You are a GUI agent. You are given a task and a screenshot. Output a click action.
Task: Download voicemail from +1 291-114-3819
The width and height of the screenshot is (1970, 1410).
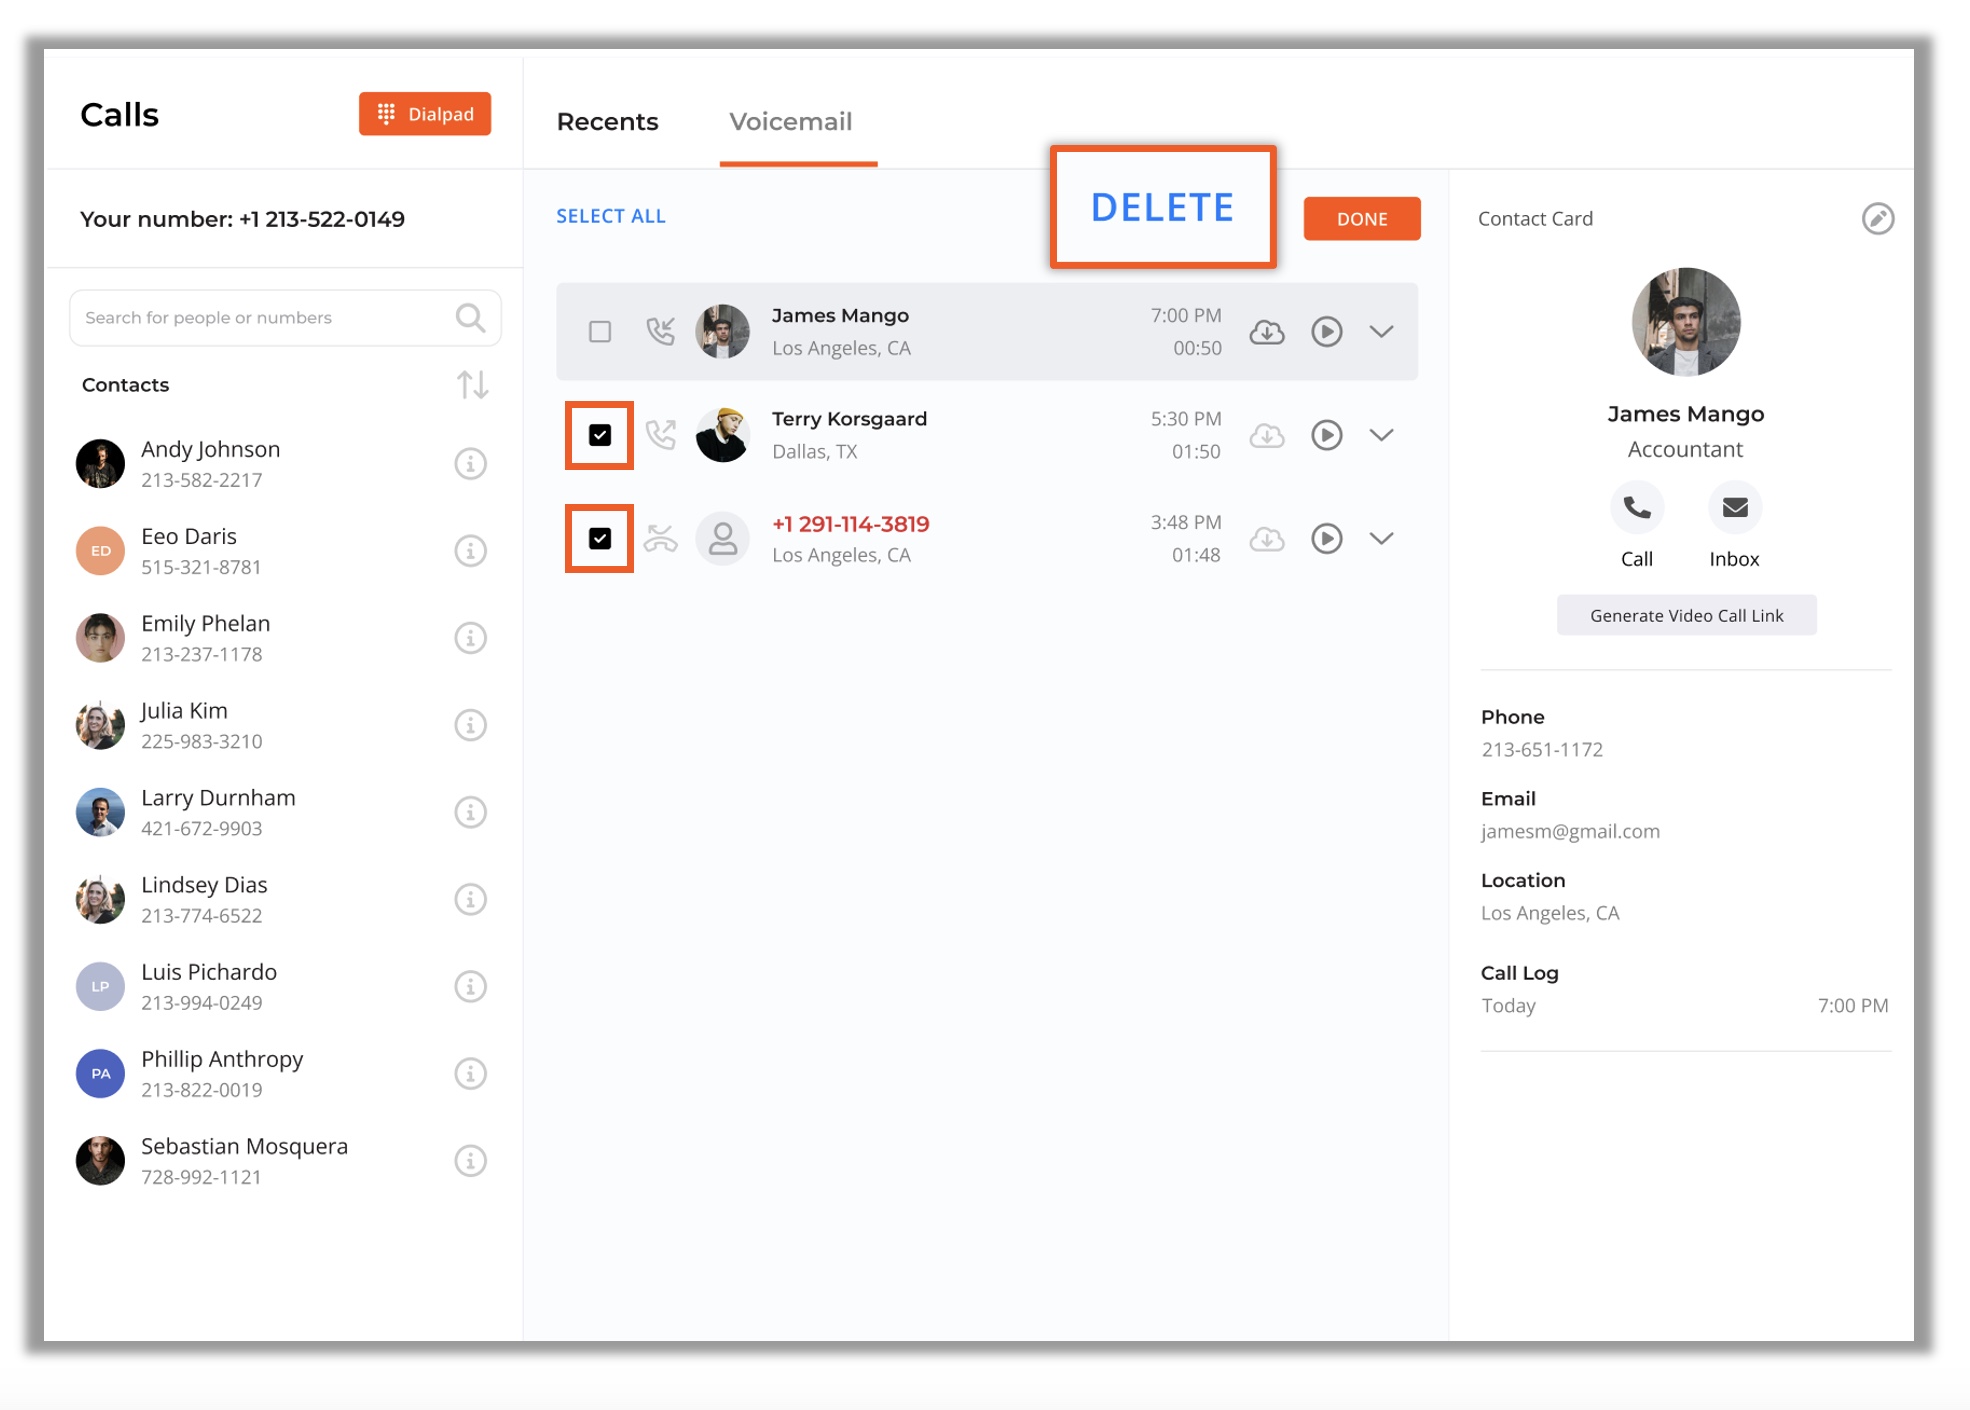tap(1267, 539)
